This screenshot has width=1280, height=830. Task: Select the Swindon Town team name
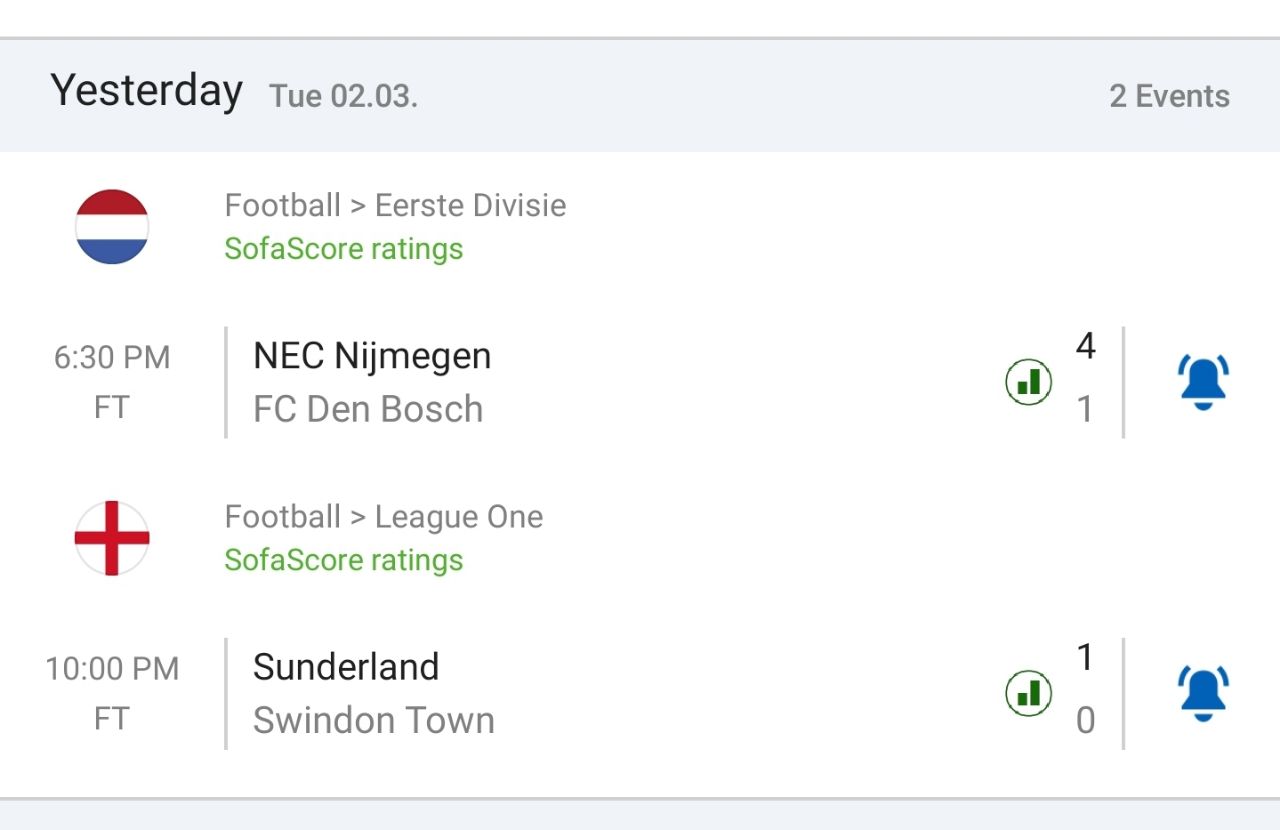(374, 720)
